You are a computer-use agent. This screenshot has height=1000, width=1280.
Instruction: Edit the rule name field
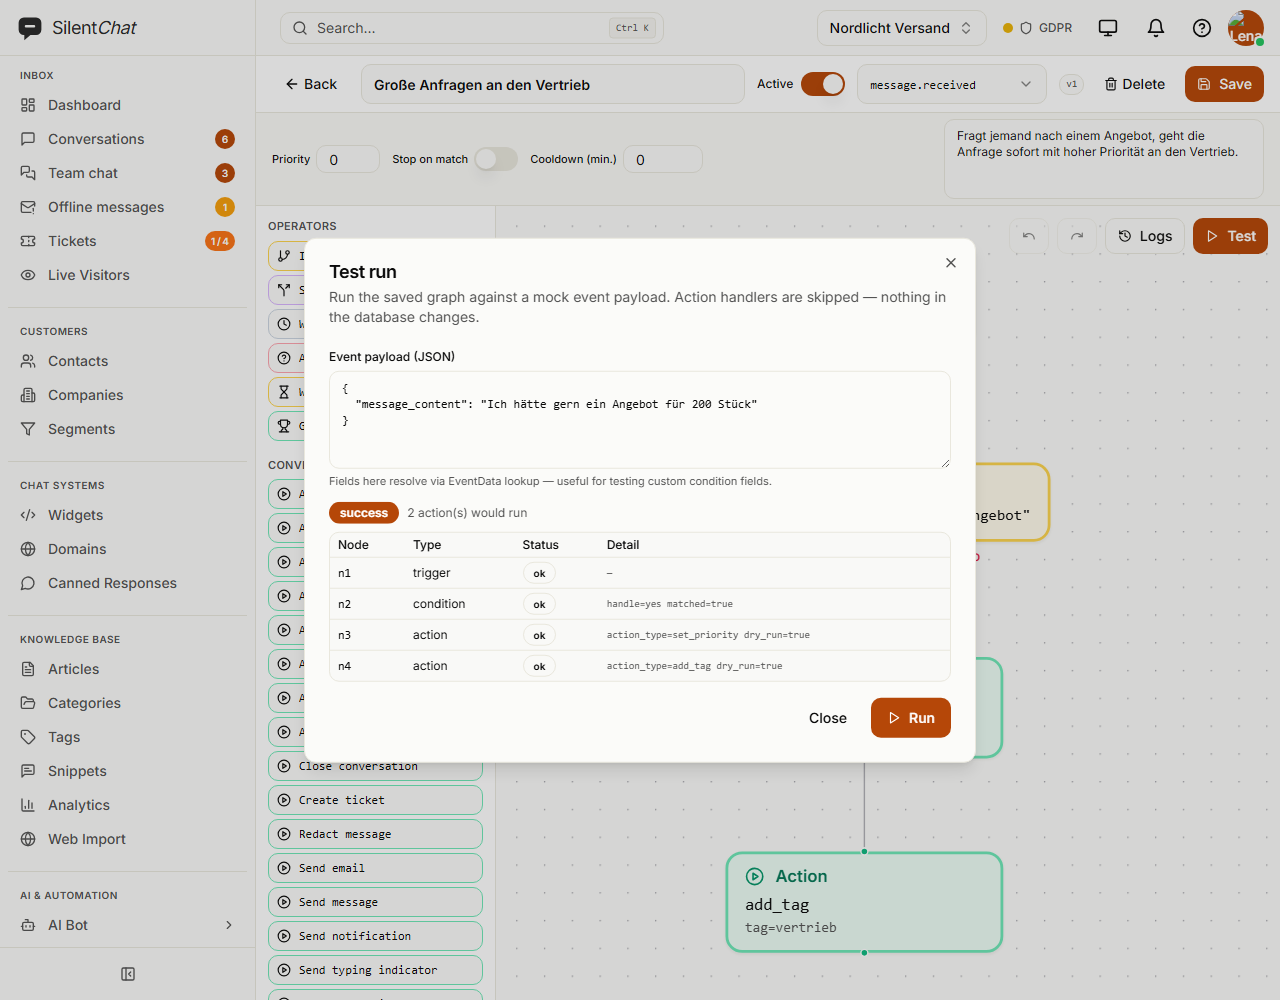click(553, 84)
